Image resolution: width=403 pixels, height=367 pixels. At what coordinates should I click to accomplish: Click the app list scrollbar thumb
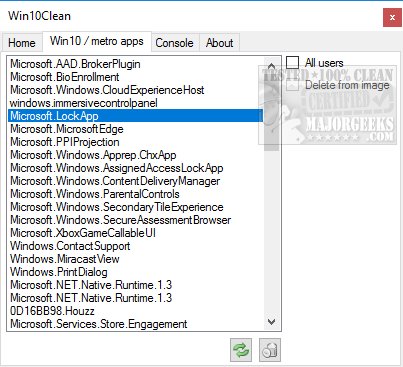click(x=272, y=112)
